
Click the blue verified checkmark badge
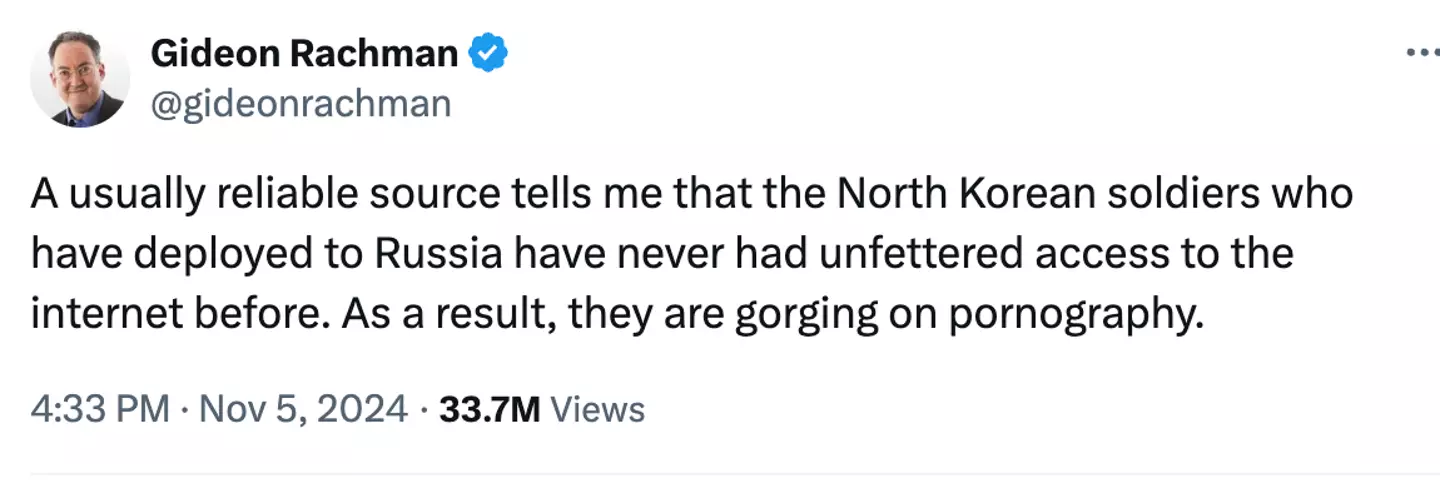489,54
